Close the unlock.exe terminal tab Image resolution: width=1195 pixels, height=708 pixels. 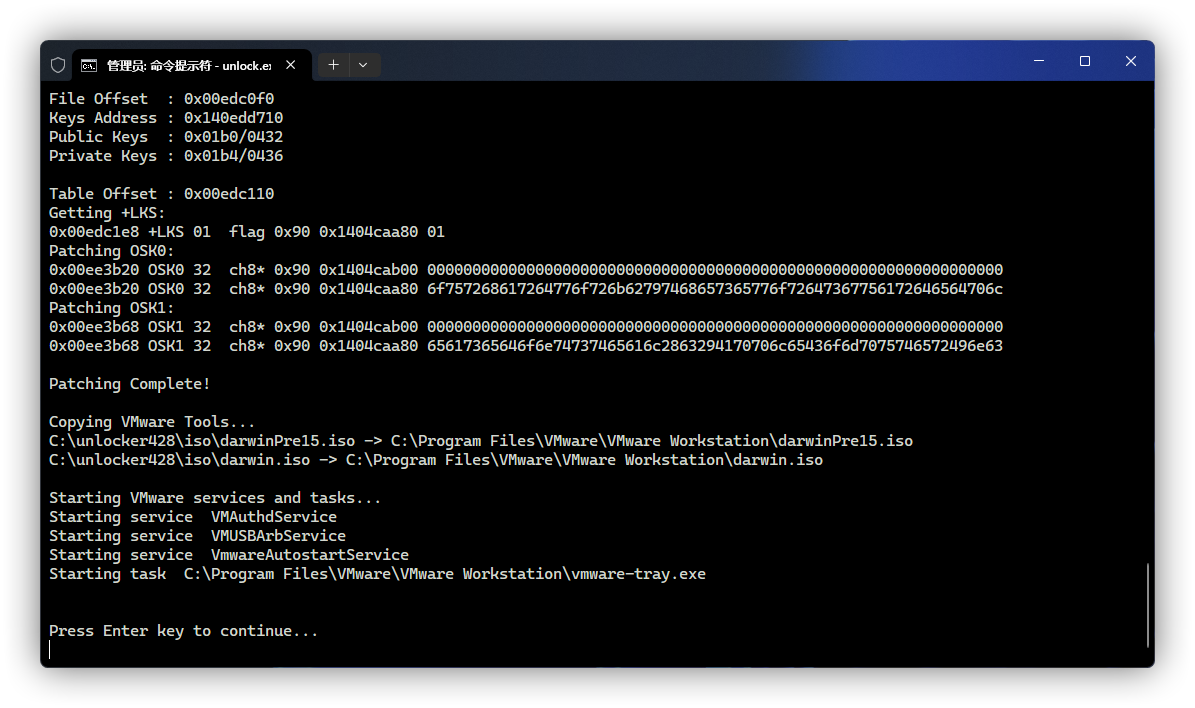290,66
